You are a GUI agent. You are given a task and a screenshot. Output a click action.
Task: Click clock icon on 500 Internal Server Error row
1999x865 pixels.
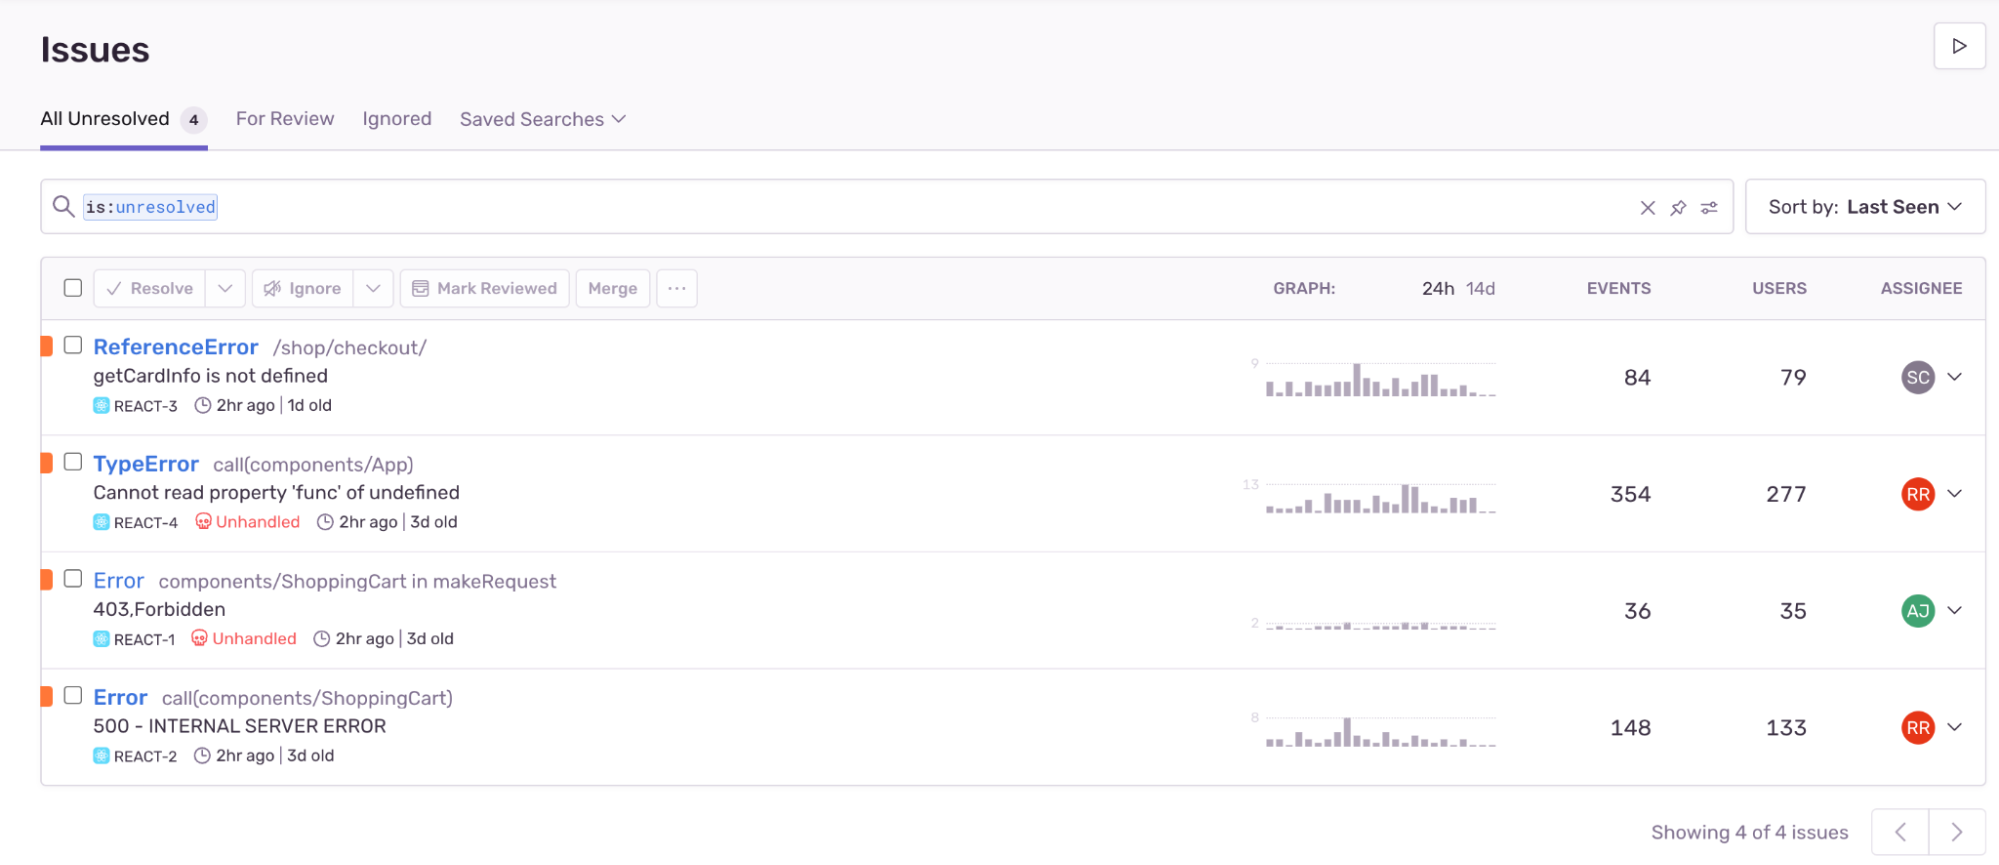click(x=202, y=756)
